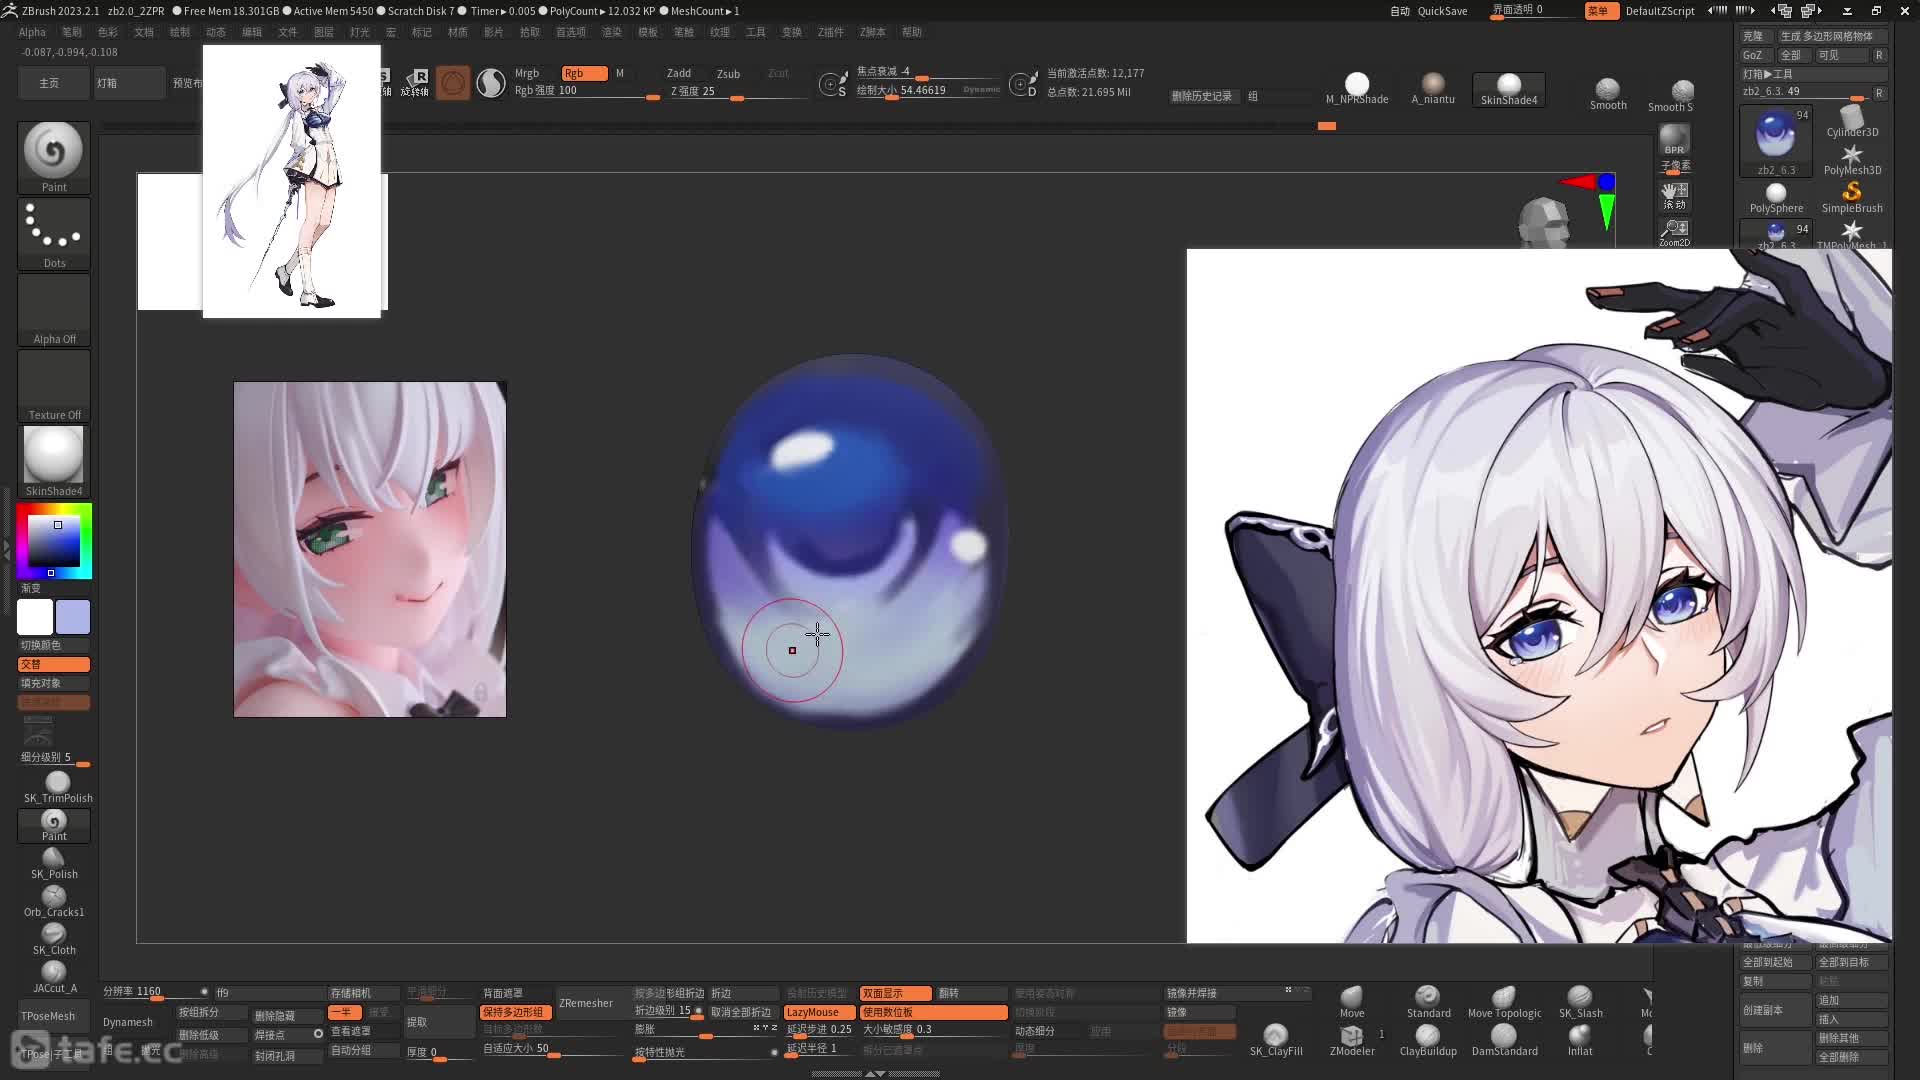Select the Standard brush

pos(1428,1002)
